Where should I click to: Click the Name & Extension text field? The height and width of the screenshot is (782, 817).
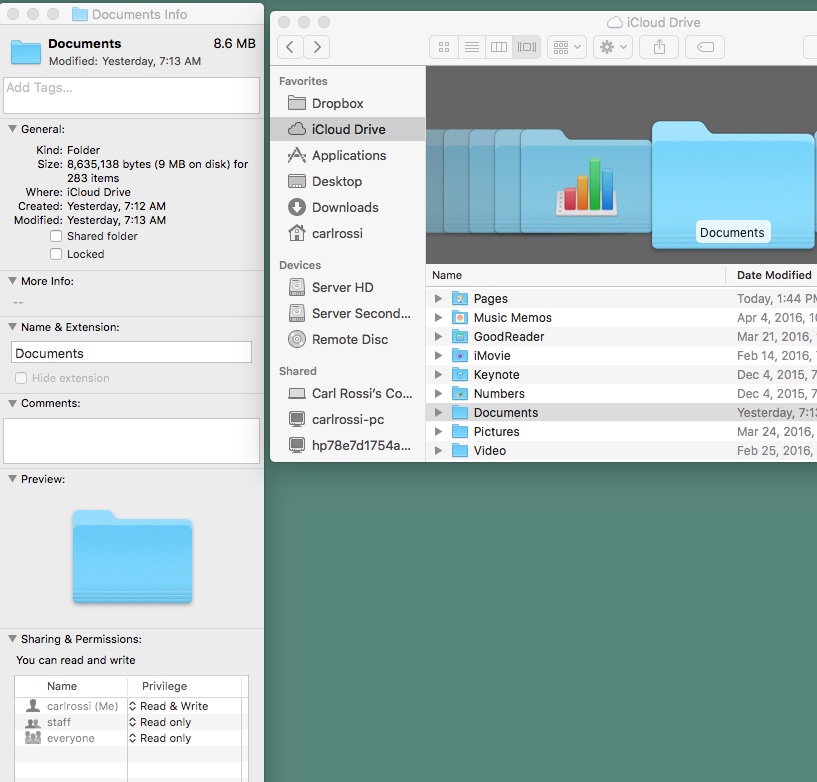pos(131,353)
